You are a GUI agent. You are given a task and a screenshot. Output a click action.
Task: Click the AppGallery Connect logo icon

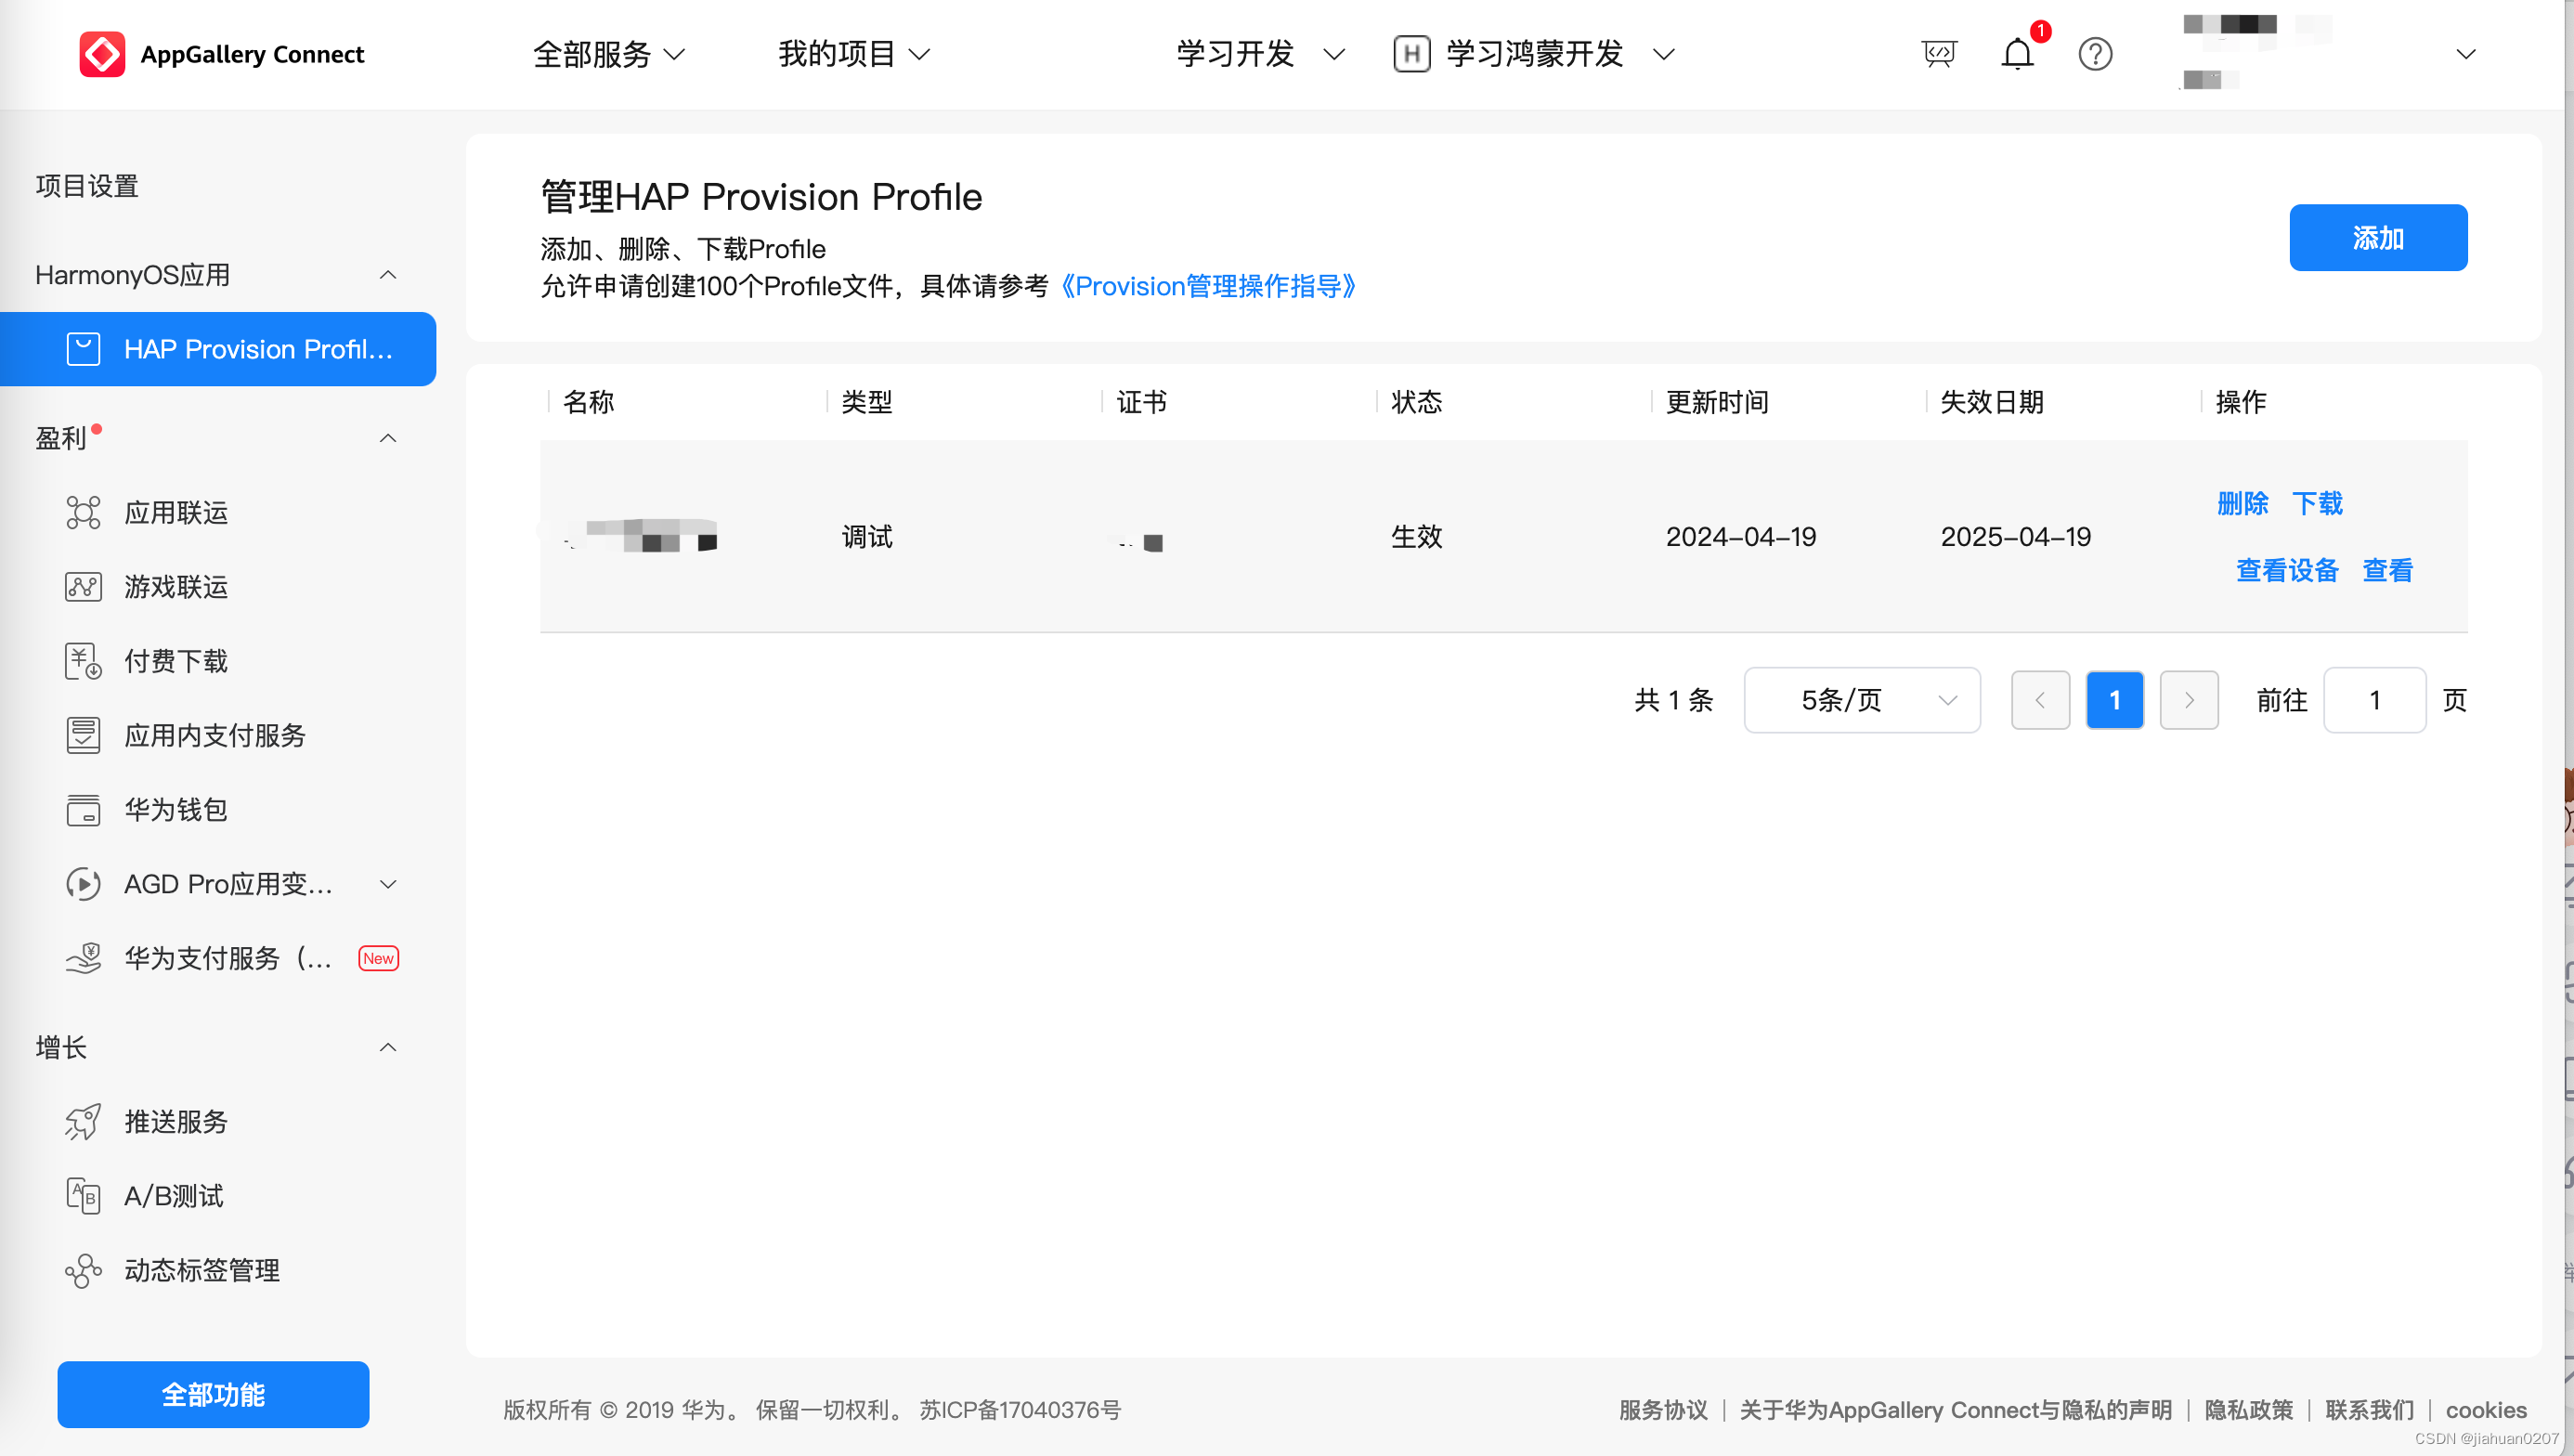[102, 54]
